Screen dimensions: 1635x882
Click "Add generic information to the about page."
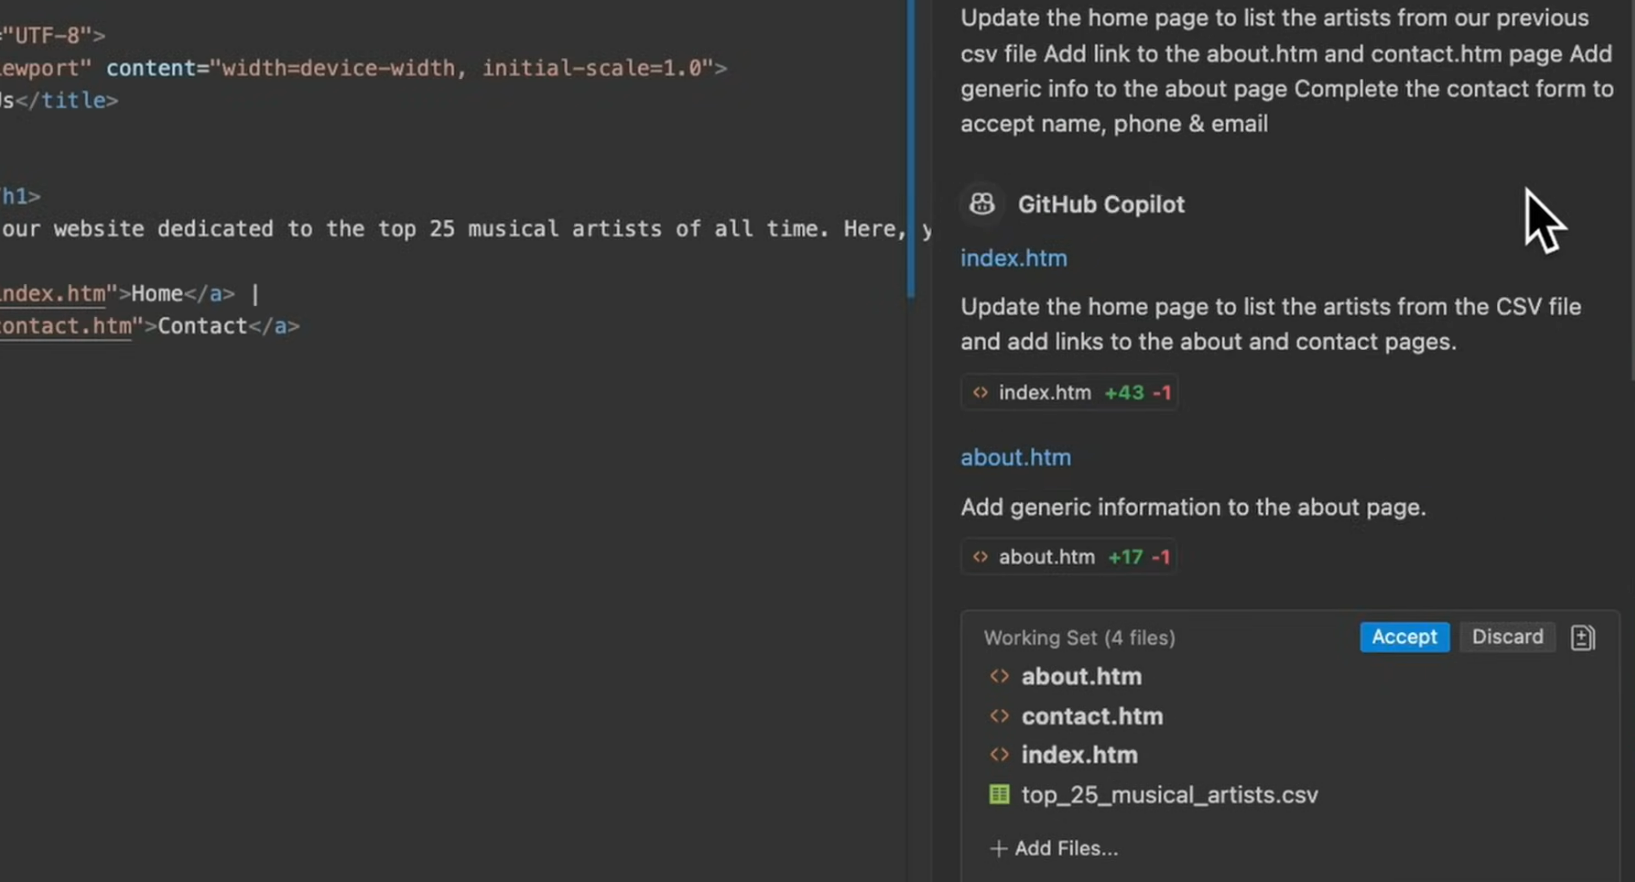click(x=1193, y=507)
